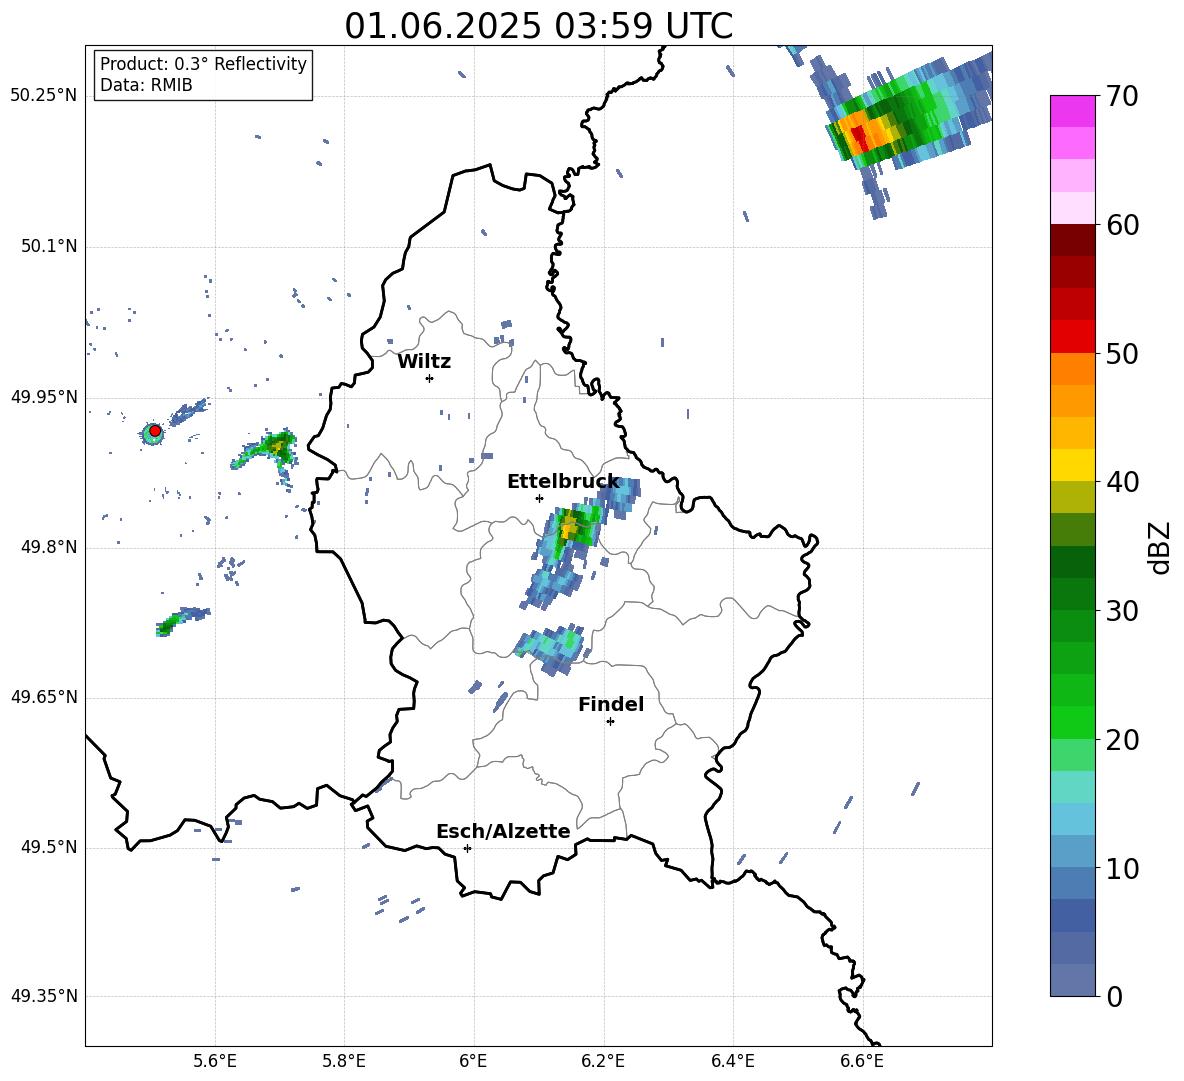Click the 50.25°N latitude label

[44, 96]
